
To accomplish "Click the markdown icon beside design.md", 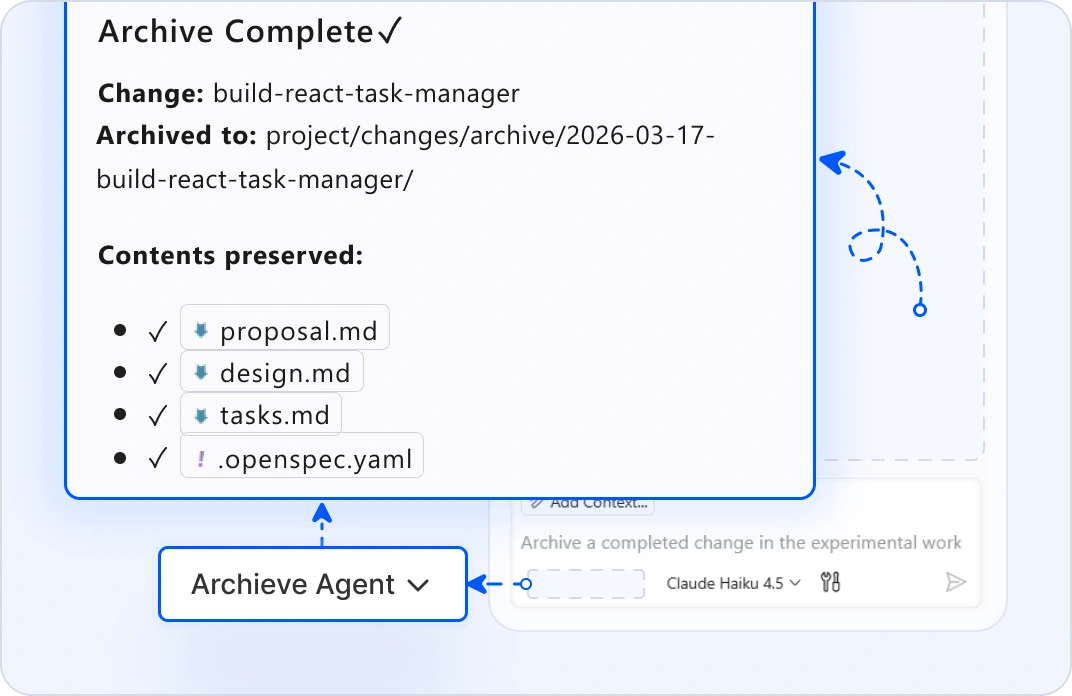I will pos(201,373).
